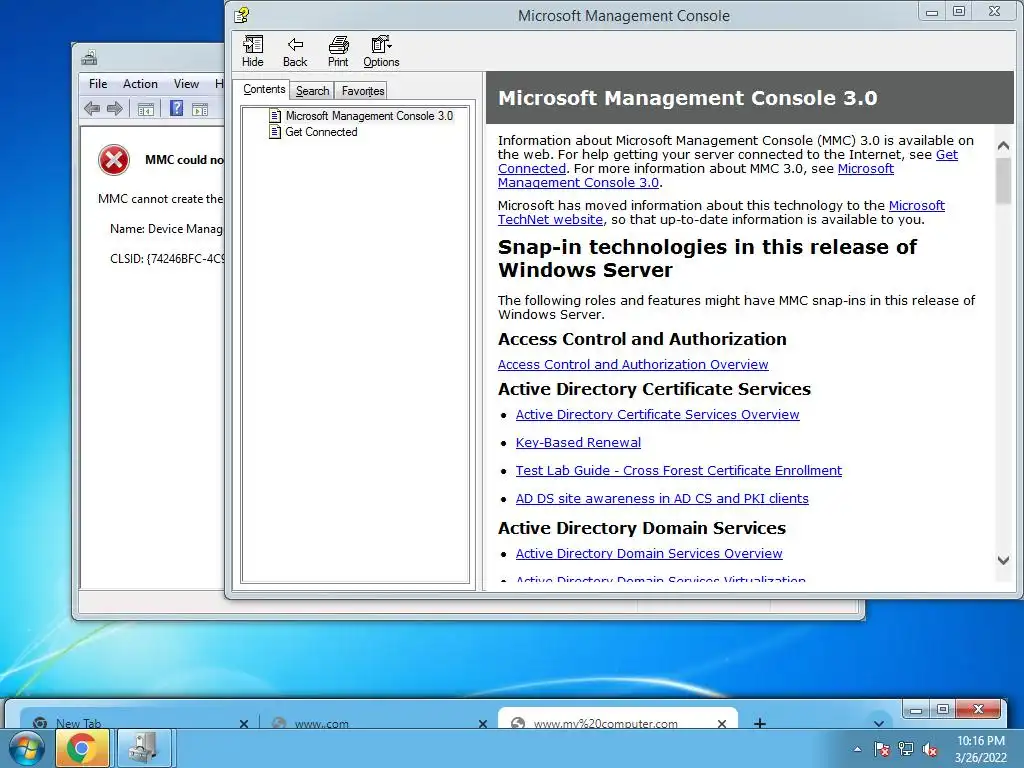Click the back arrow in MMC toolbar
The image size is (1024, 768).
click(92, 108)
